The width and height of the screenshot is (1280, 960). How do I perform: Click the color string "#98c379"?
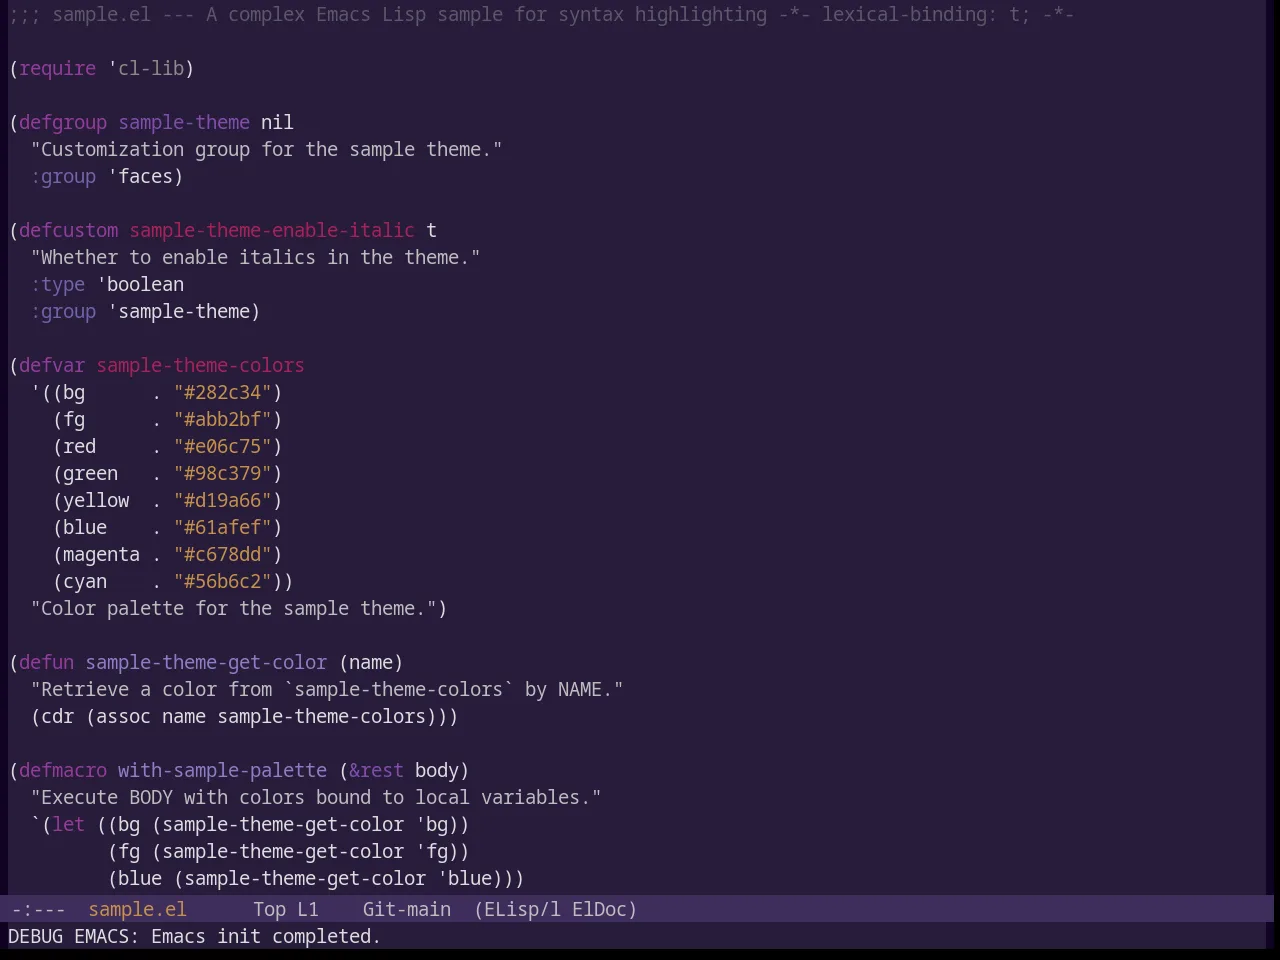pos(222,473)
